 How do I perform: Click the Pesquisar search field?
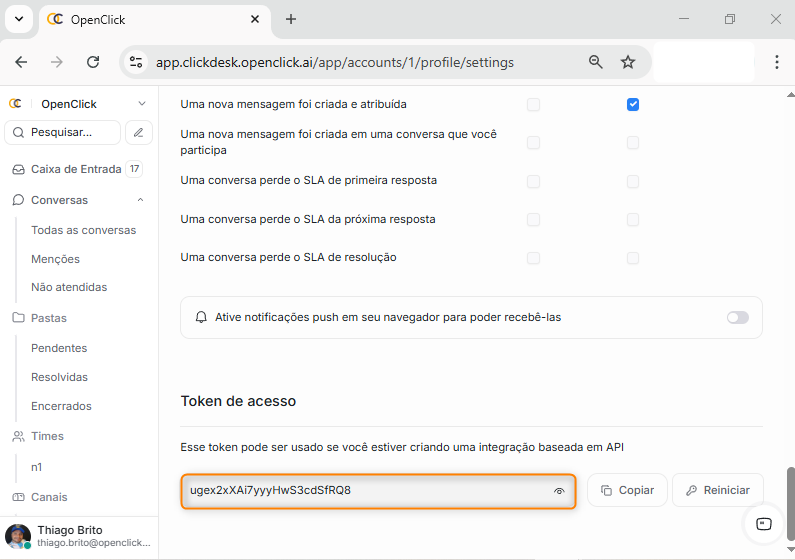pos(63,132)
